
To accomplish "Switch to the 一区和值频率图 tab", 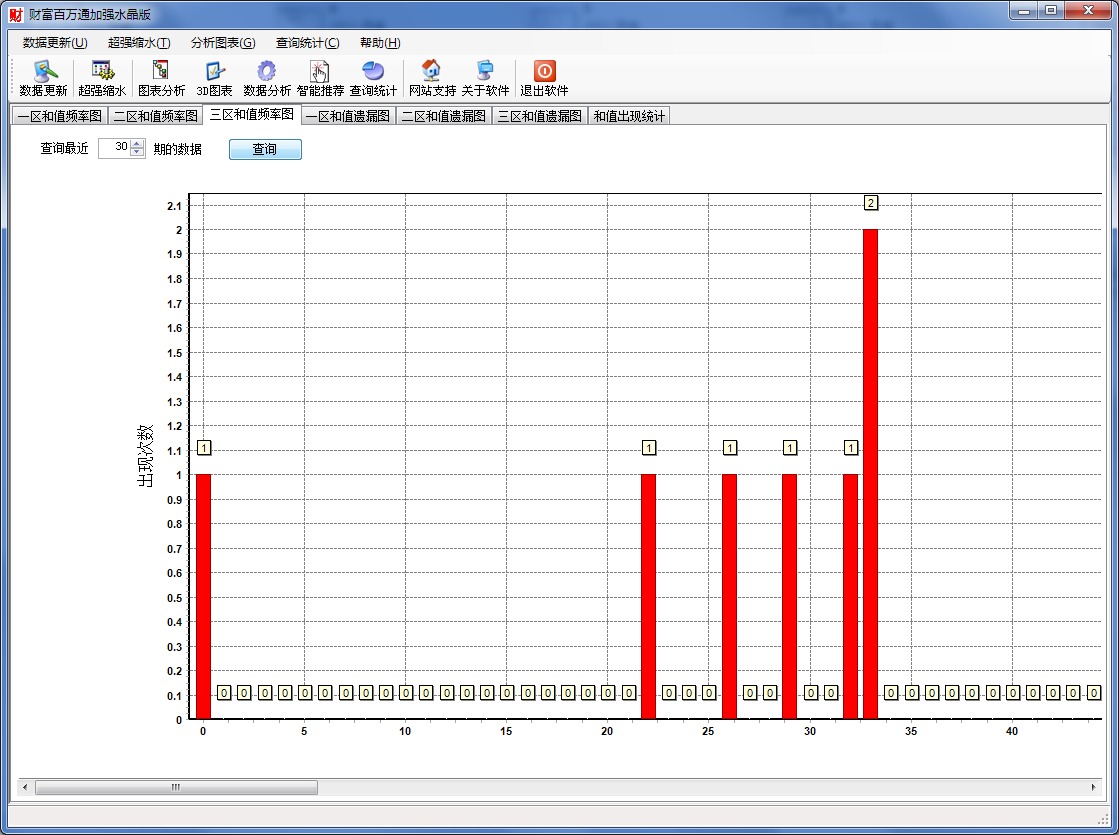I will point(59,116).
